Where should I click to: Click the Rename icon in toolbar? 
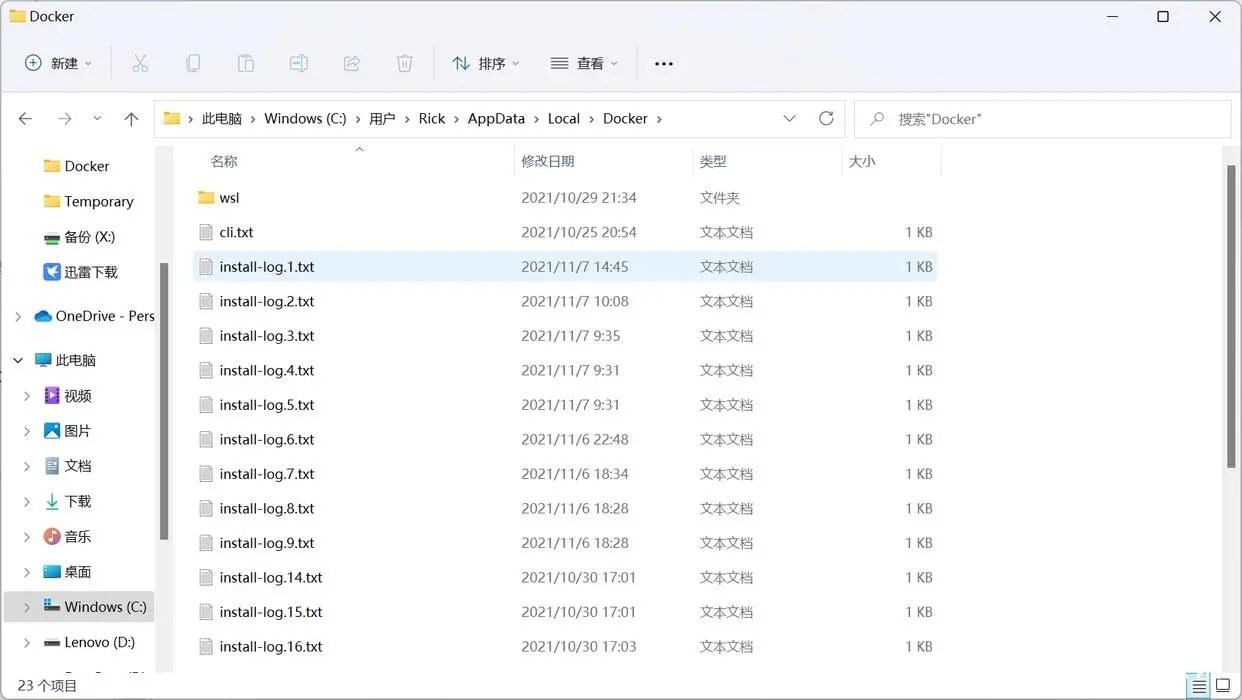point(298,63)
